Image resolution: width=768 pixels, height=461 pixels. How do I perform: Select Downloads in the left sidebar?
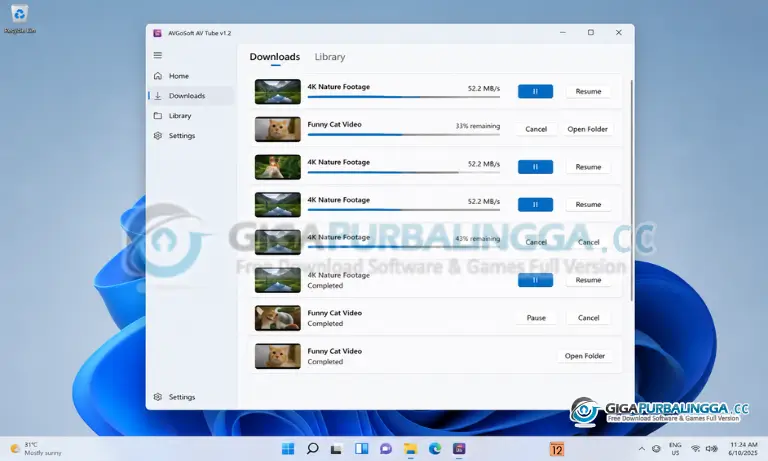pos(191,96)
